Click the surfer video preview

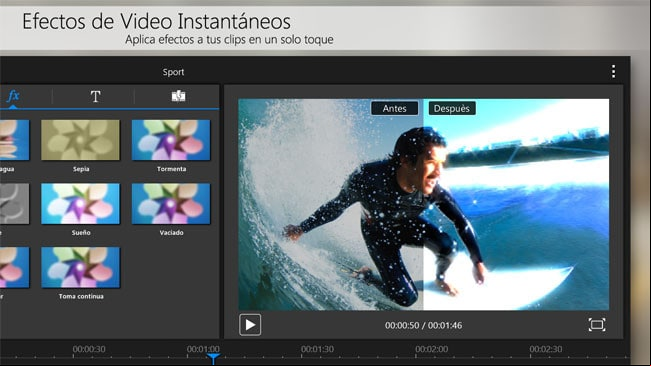(423, 204)
